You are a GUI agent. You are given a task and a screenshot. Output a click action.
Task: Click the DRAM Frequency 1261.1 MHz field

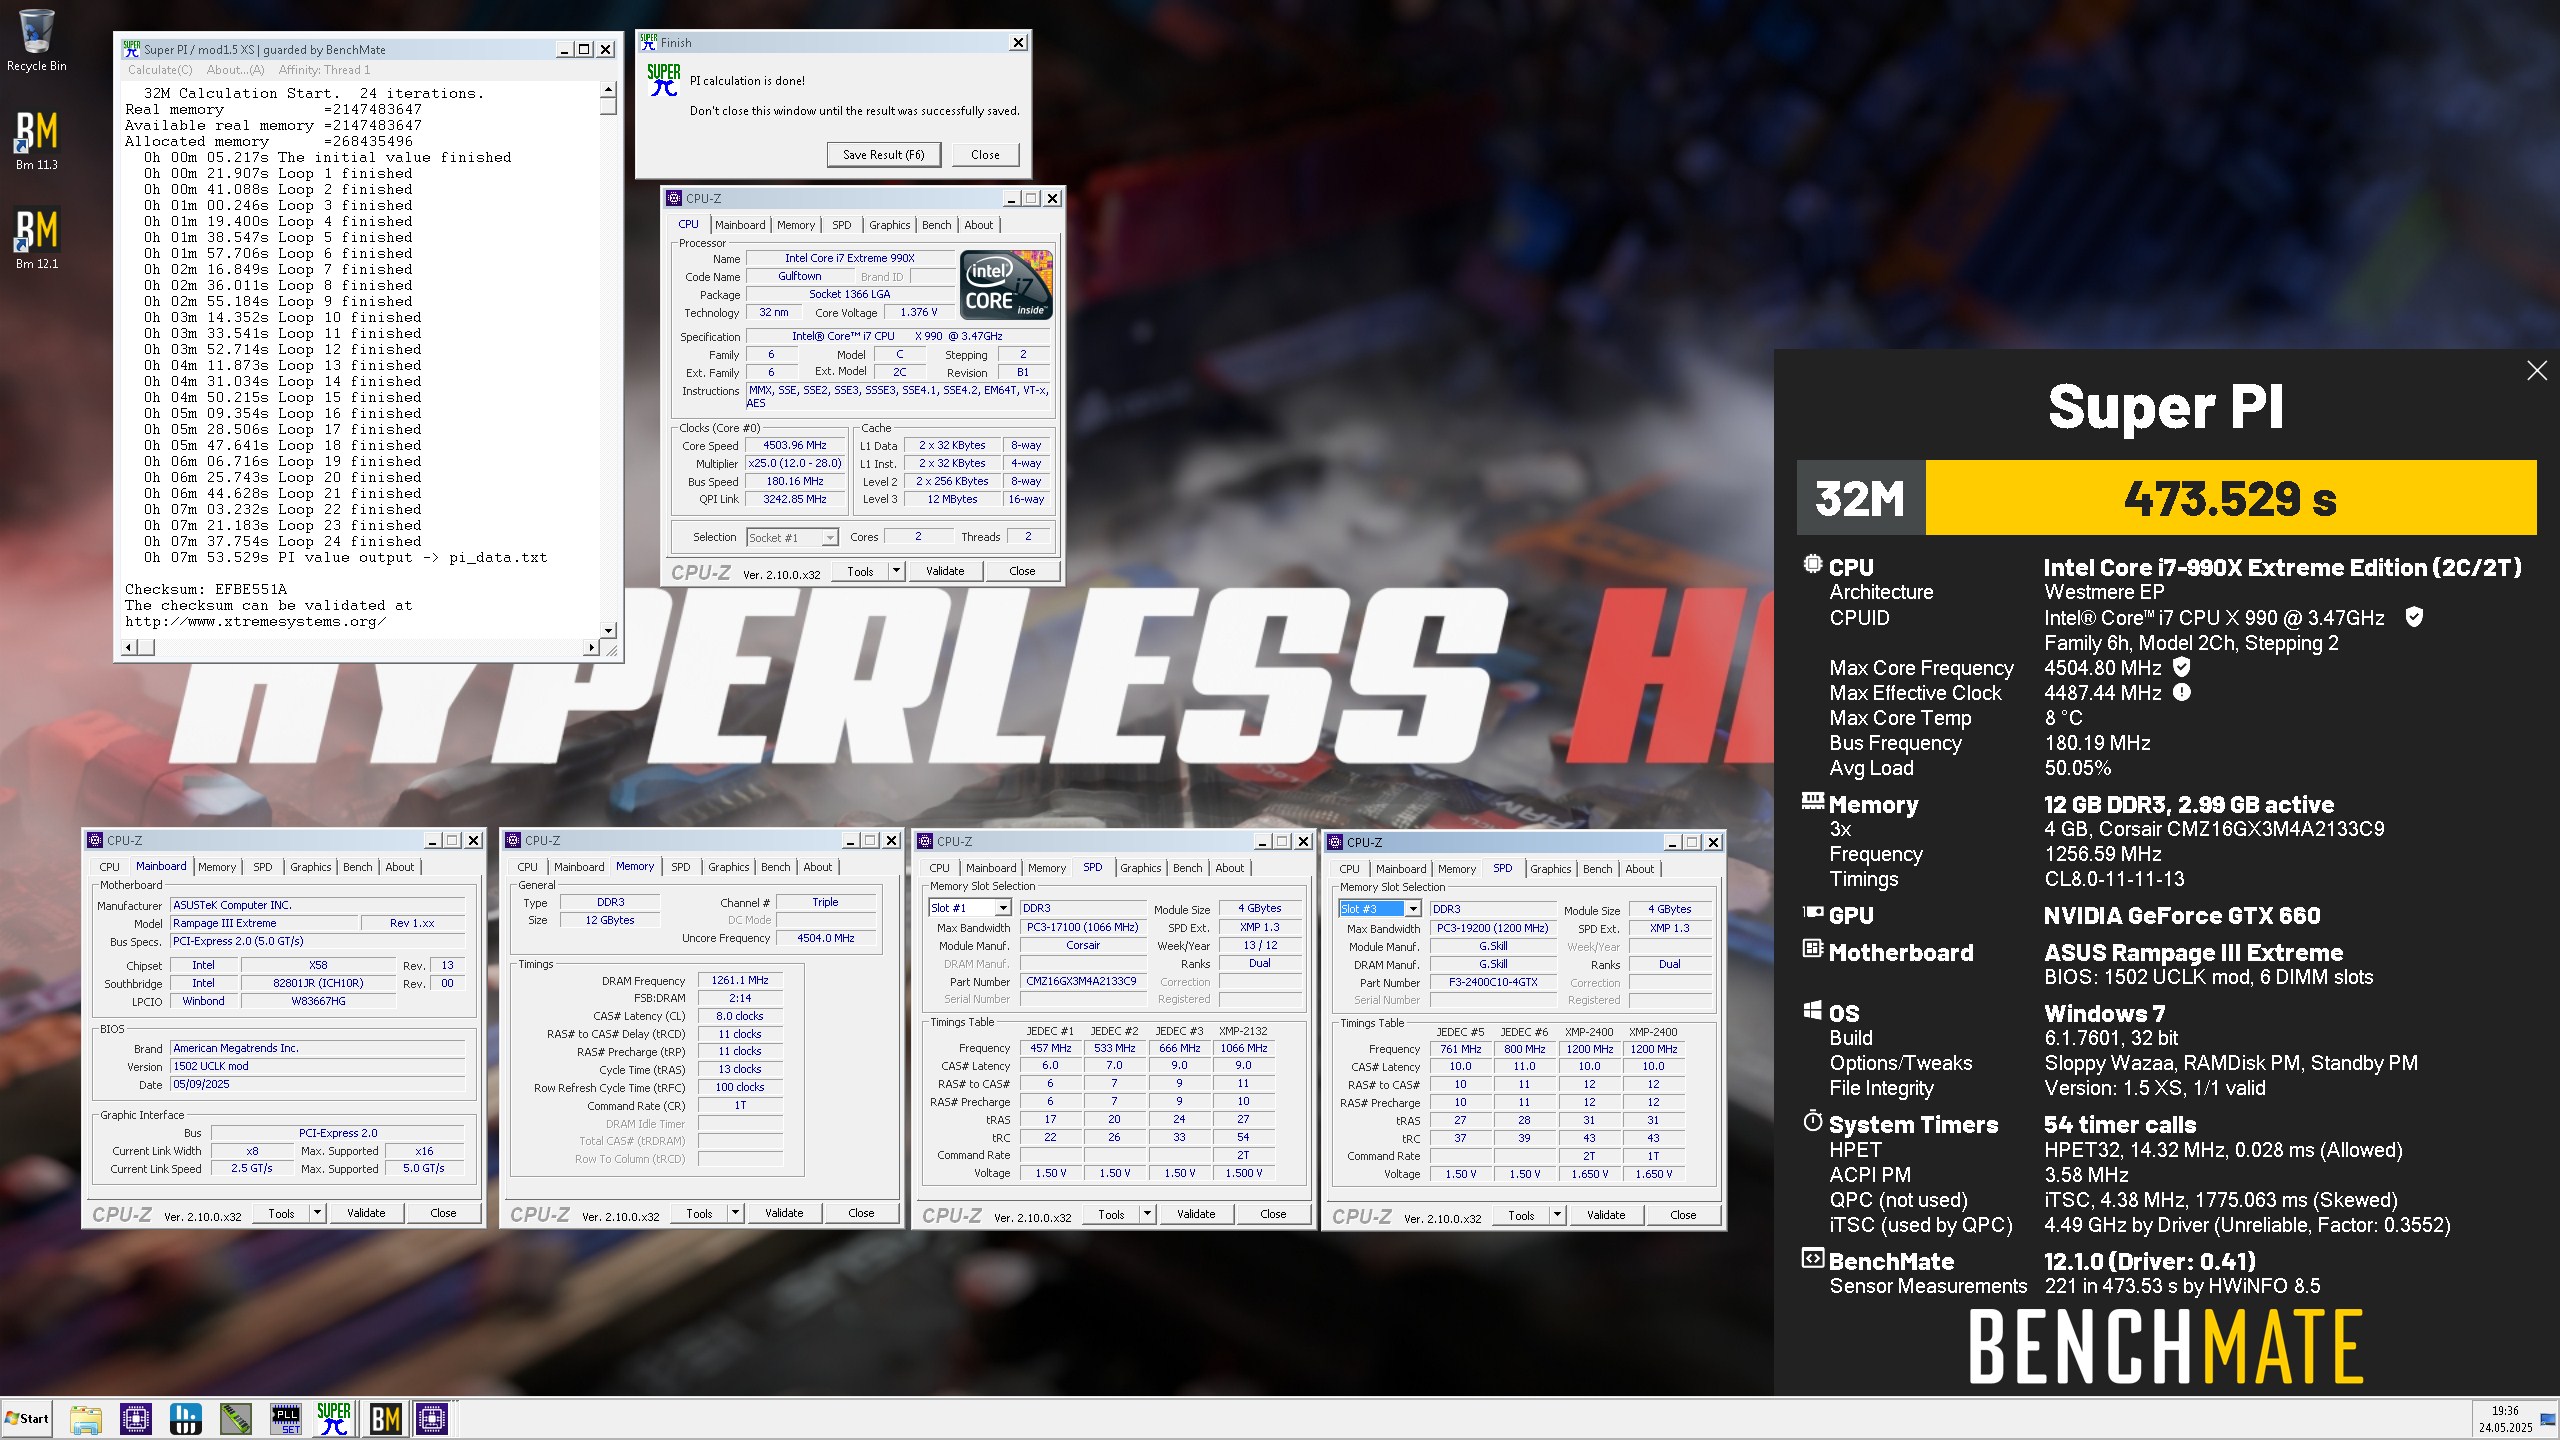pyautogui.click(x=740, y=980)
